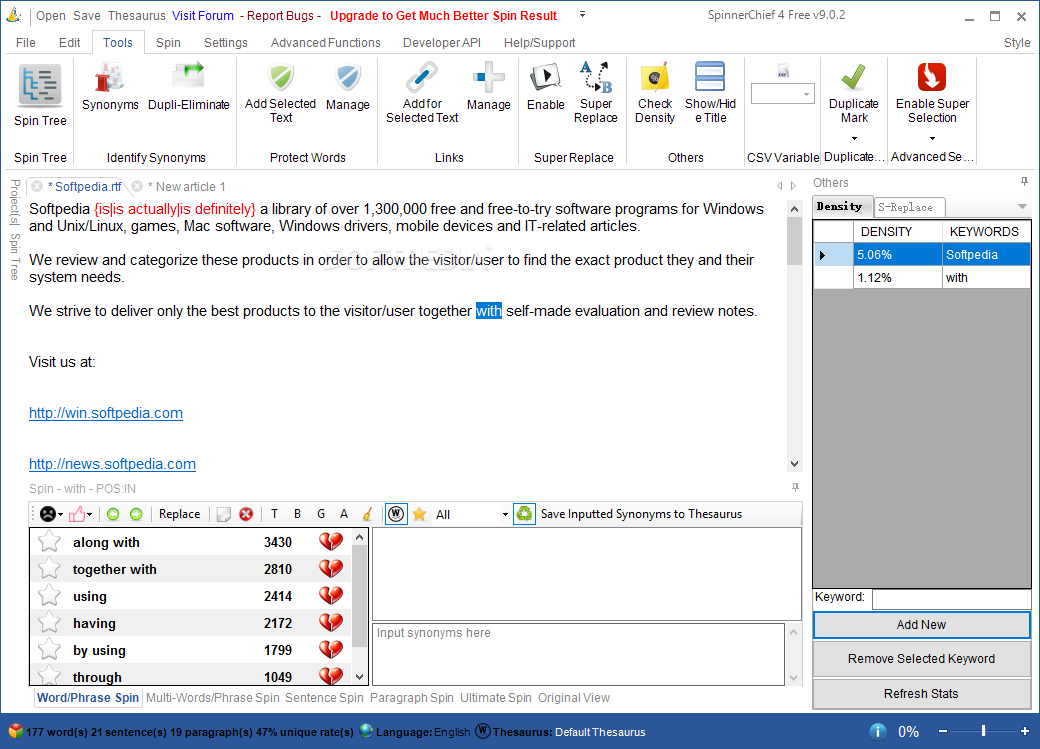Click the zoom out minus button
Viewport: 1040px width, 749px height.
click(942, 731)
